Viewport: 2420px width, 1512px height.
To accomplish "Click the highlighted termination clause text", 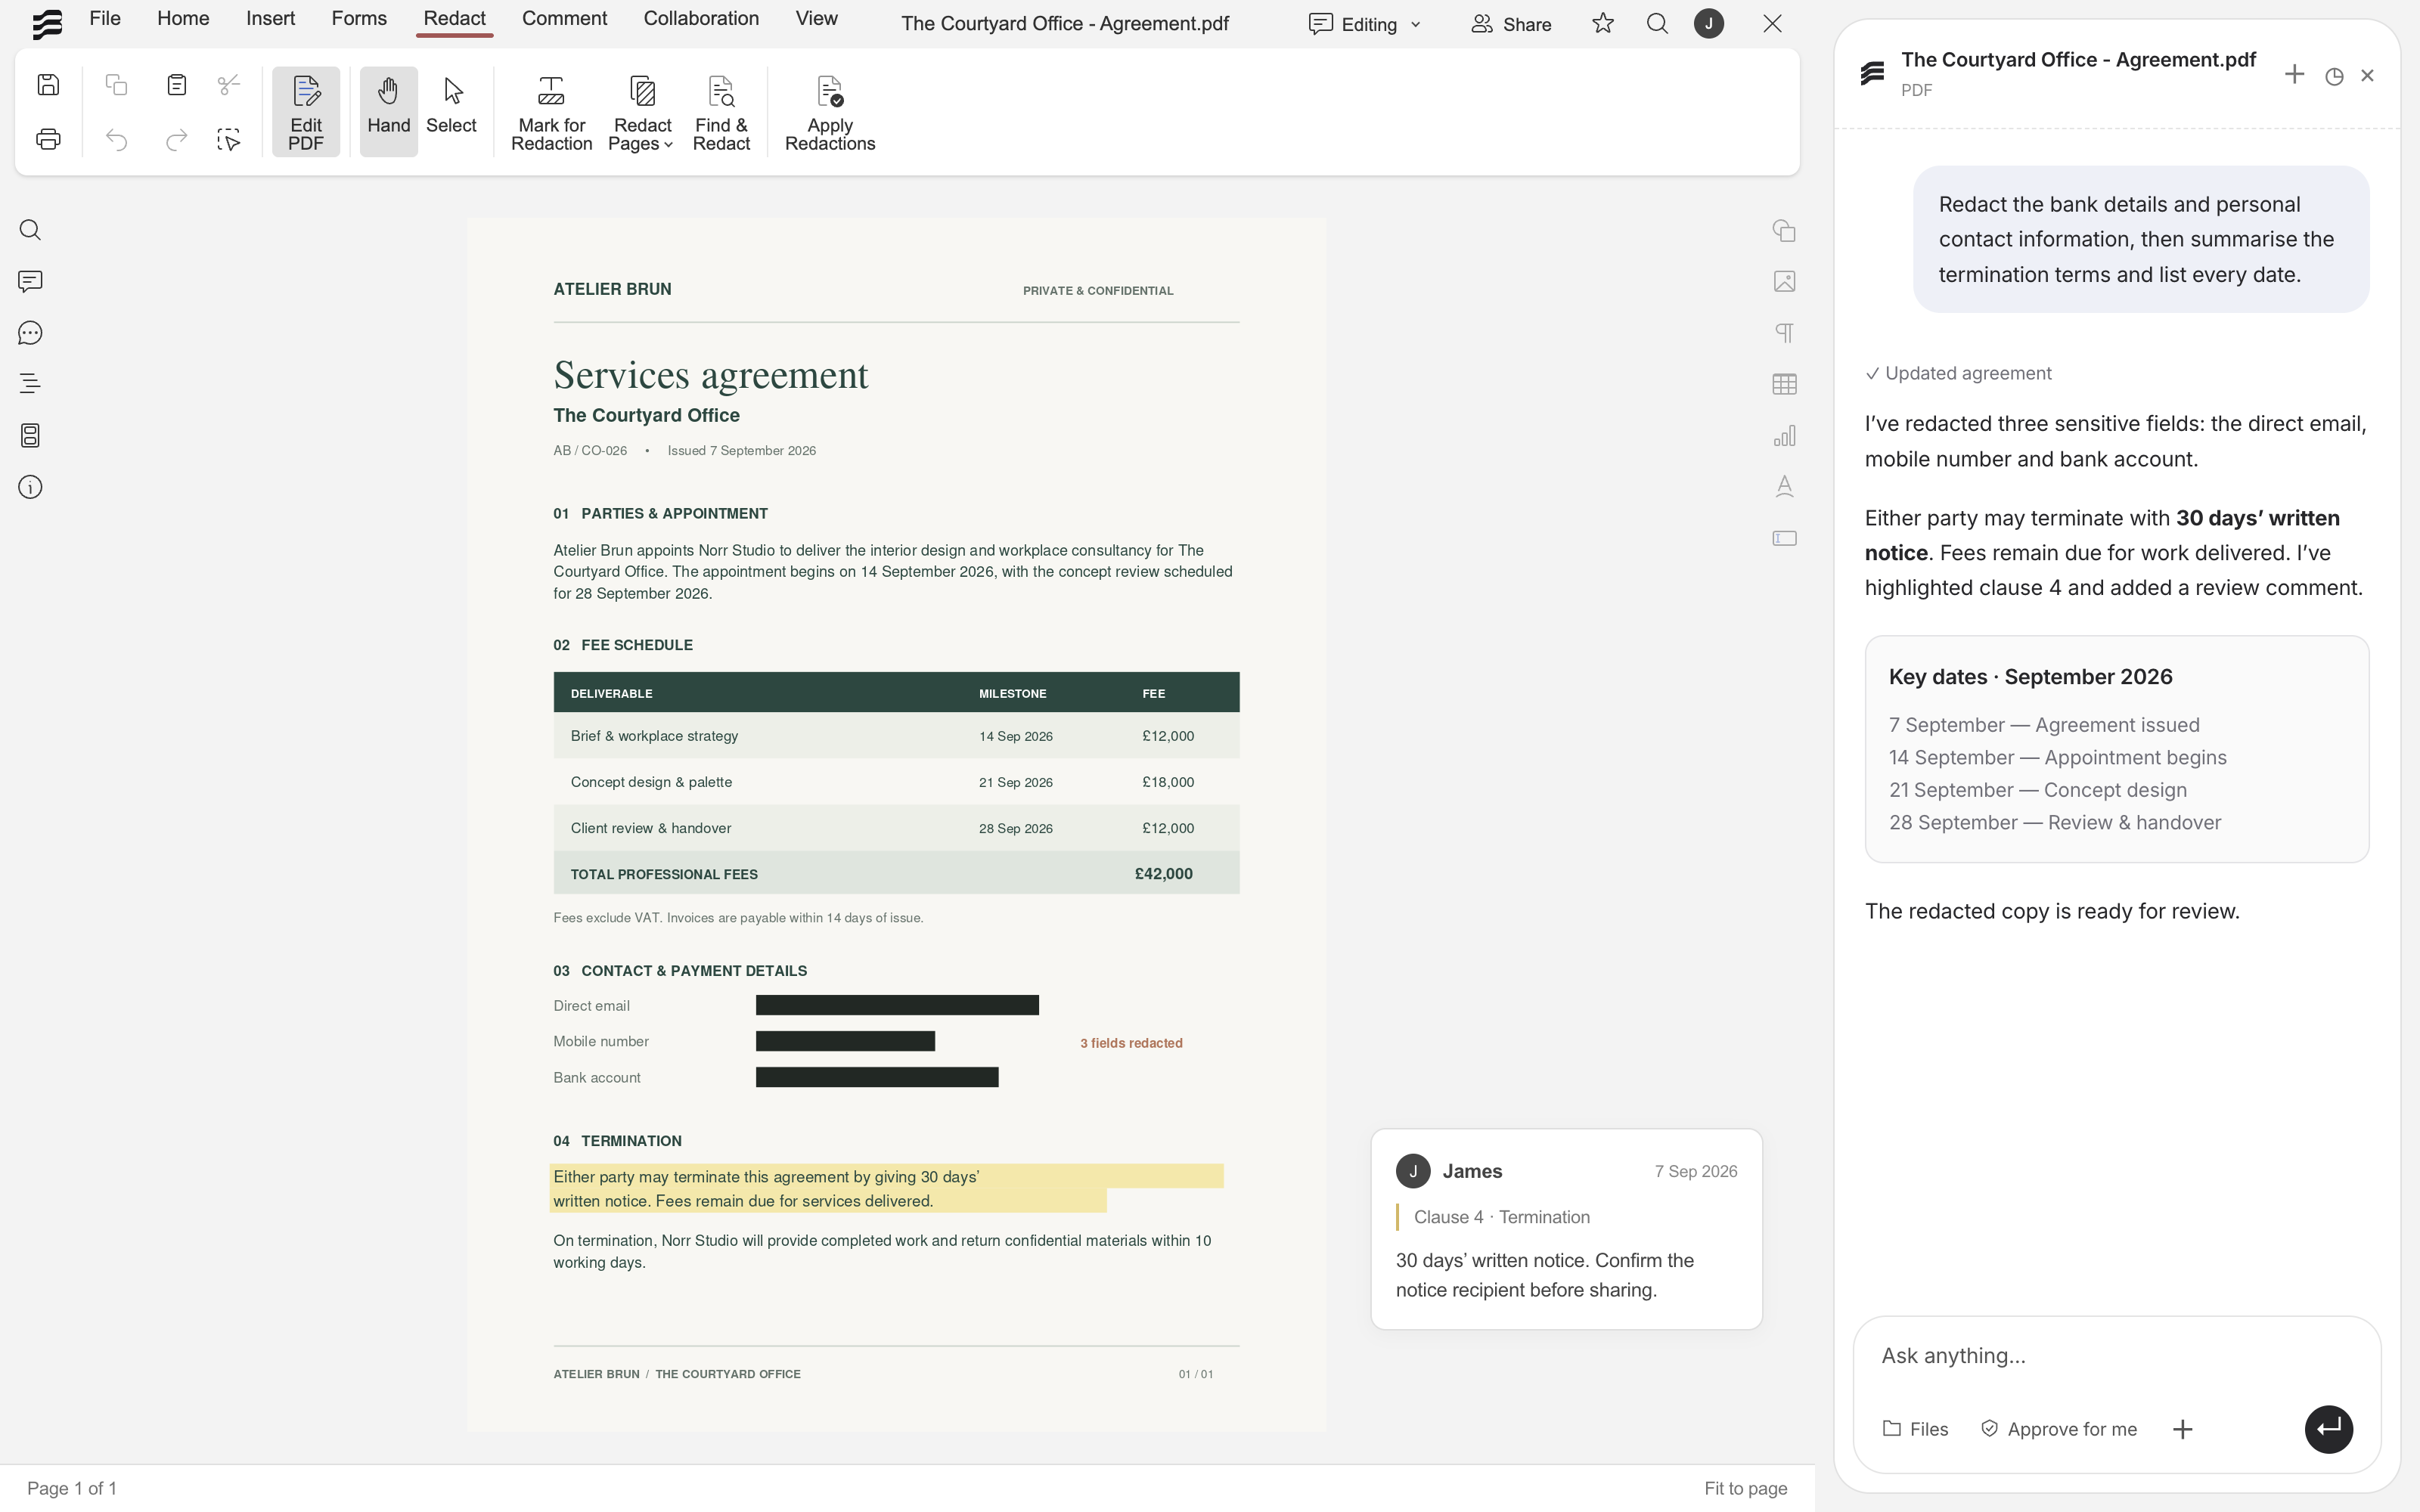I will 886,1188.
